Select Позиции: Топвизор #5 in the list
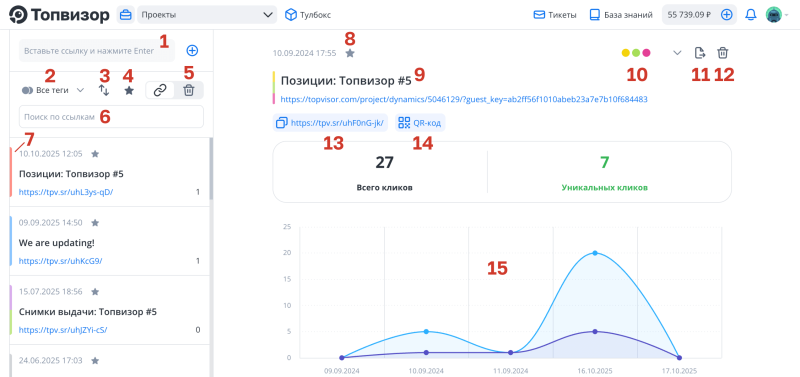 click(x=71, y=174)
